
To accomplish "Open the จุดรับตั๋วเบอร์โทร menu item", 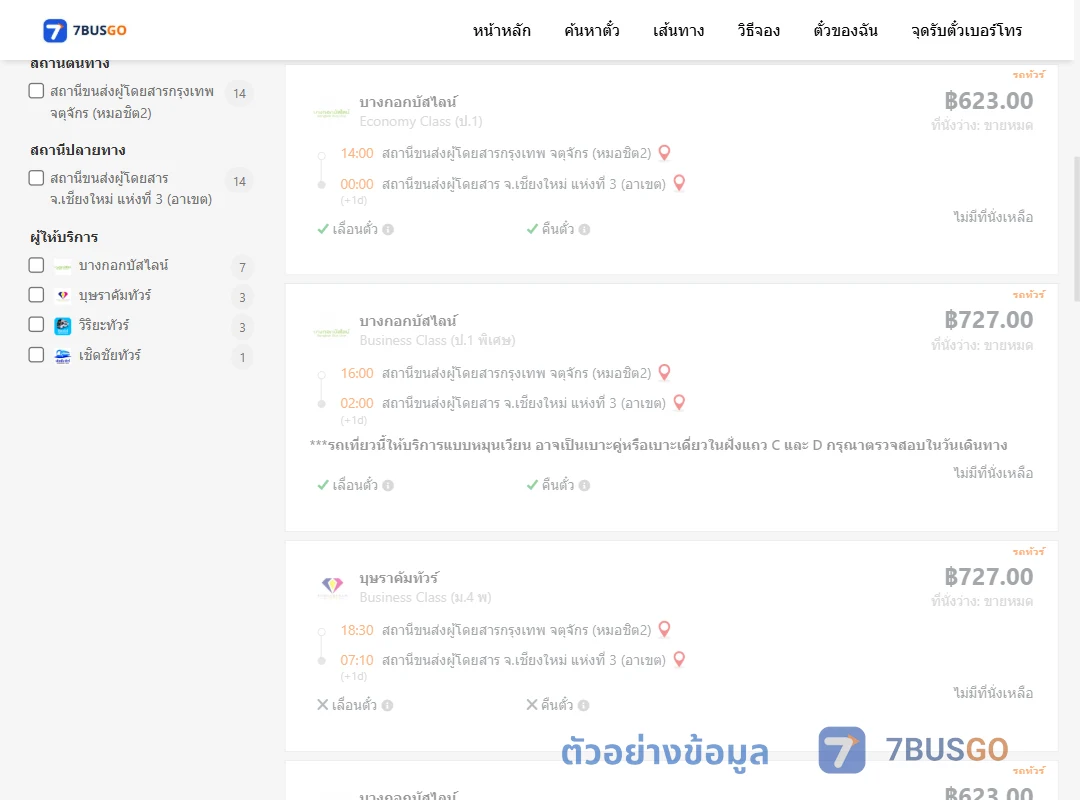I will [x=966, y=30].
